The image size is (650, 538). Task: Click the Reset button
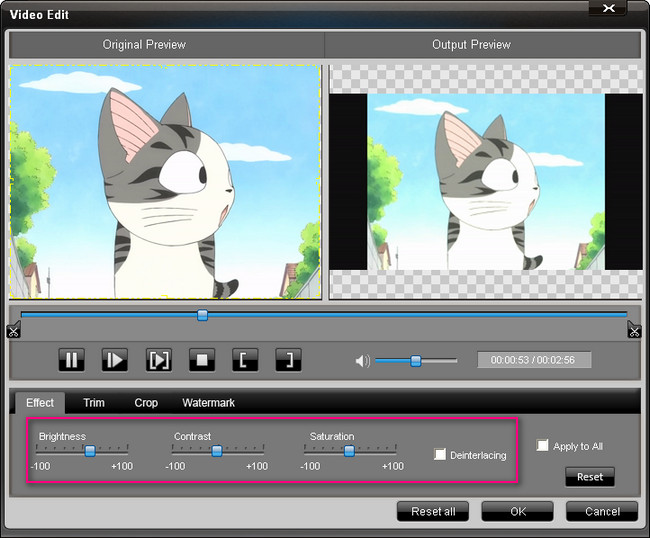(x=590, y=477)
